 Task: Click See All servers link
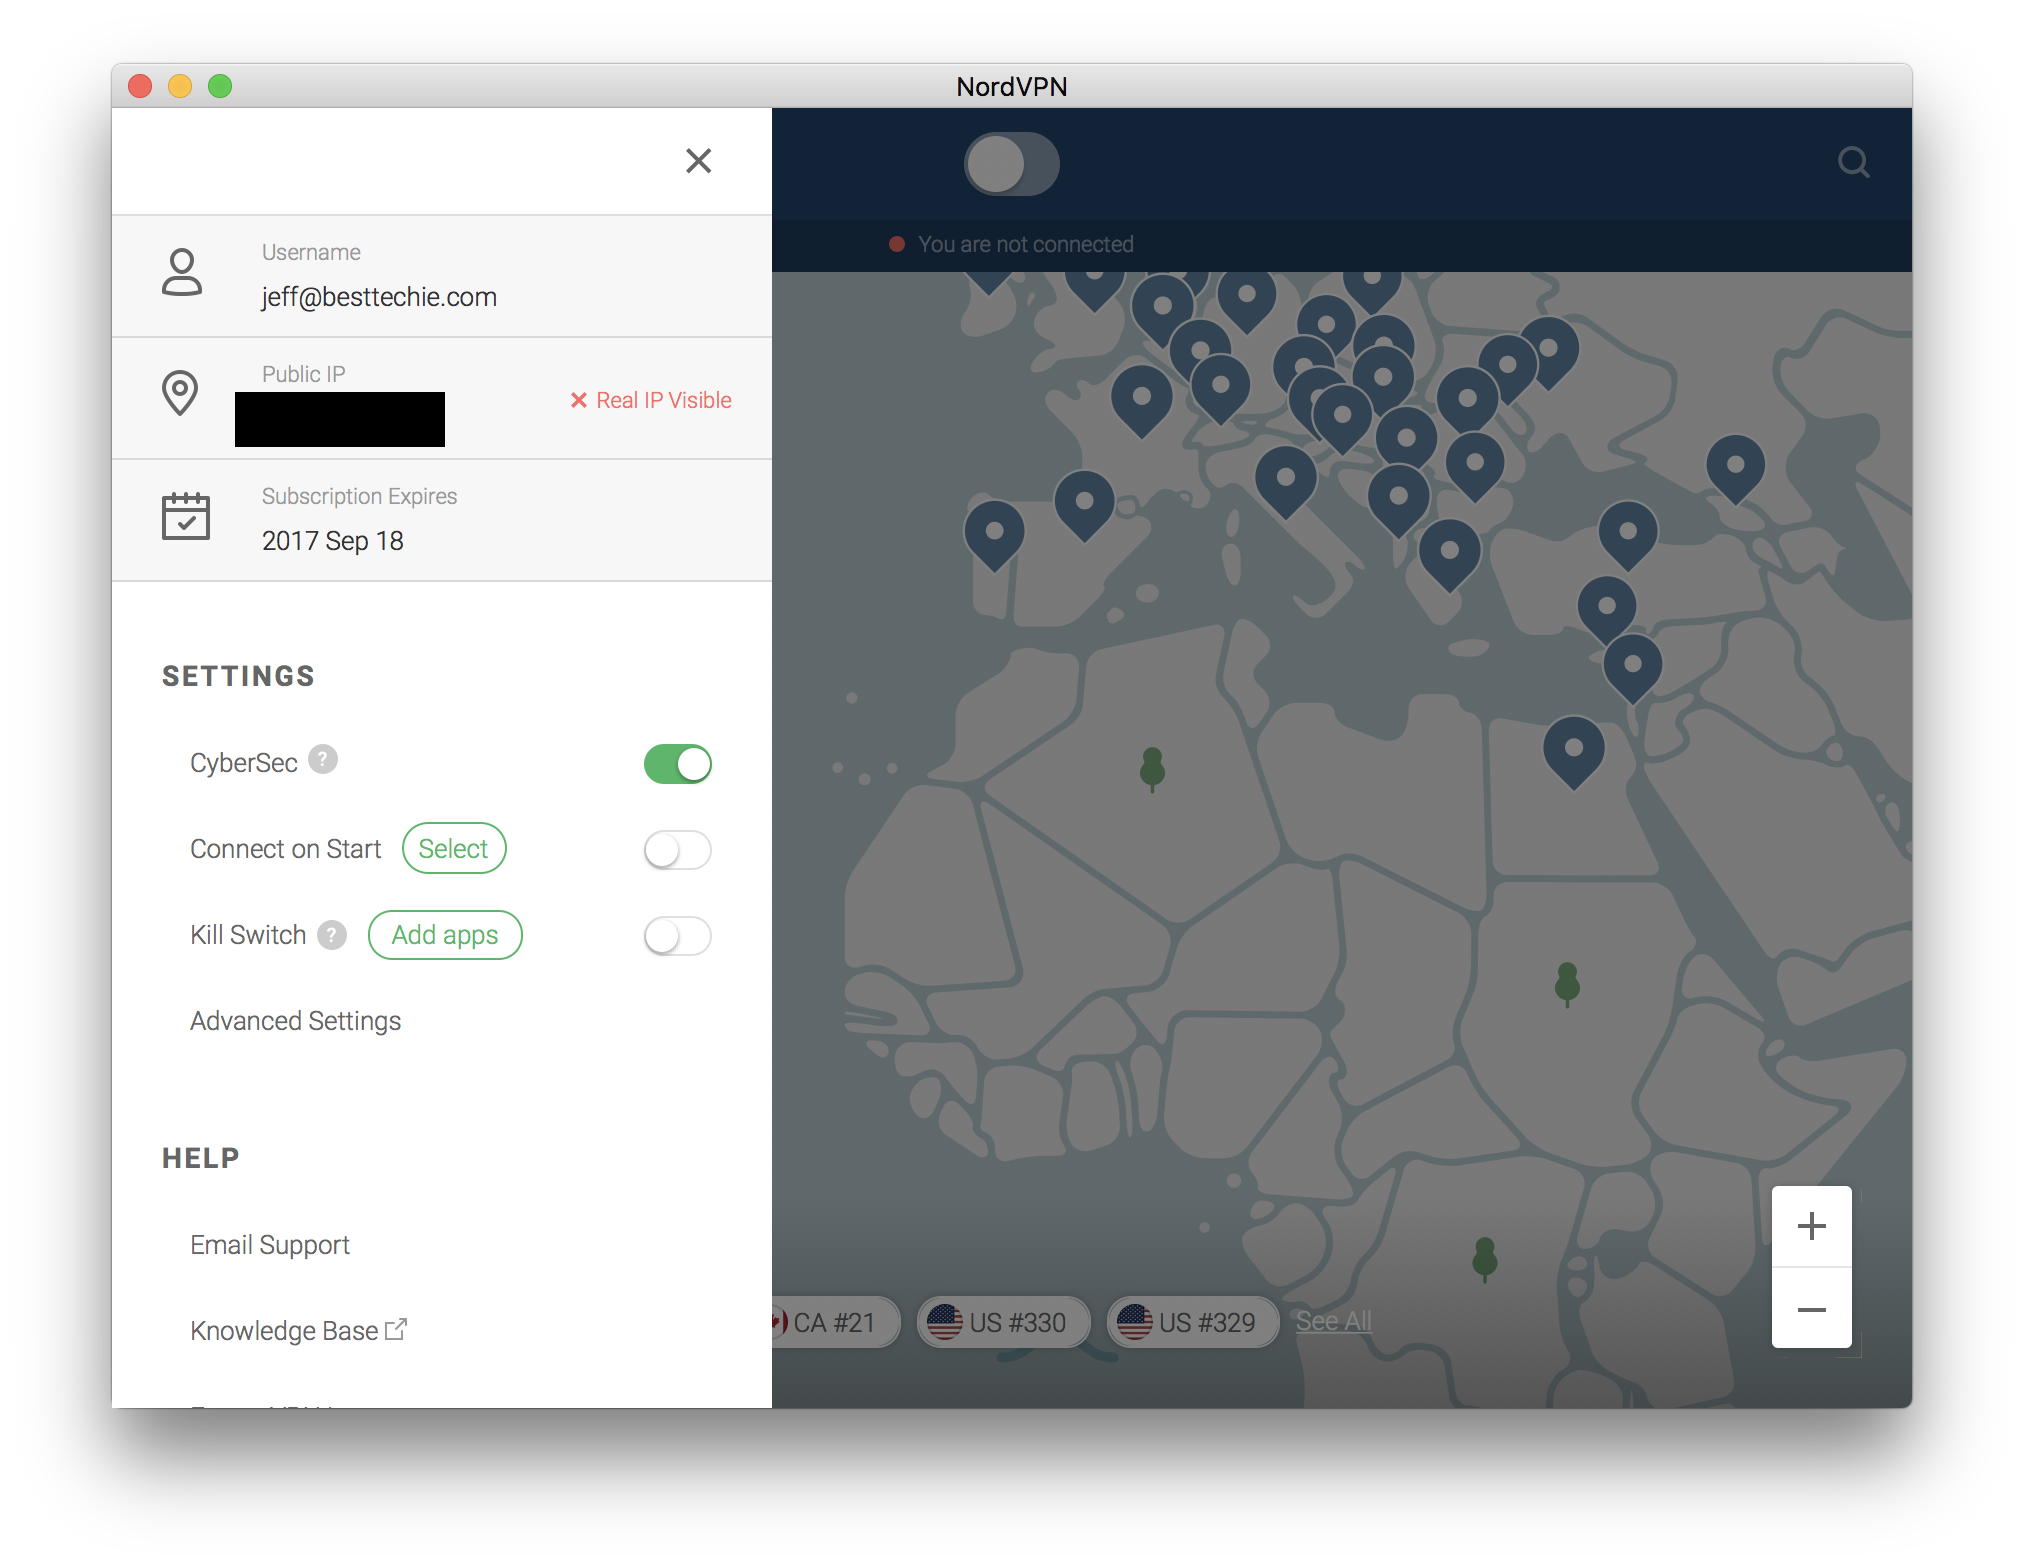(1333, 1321)
